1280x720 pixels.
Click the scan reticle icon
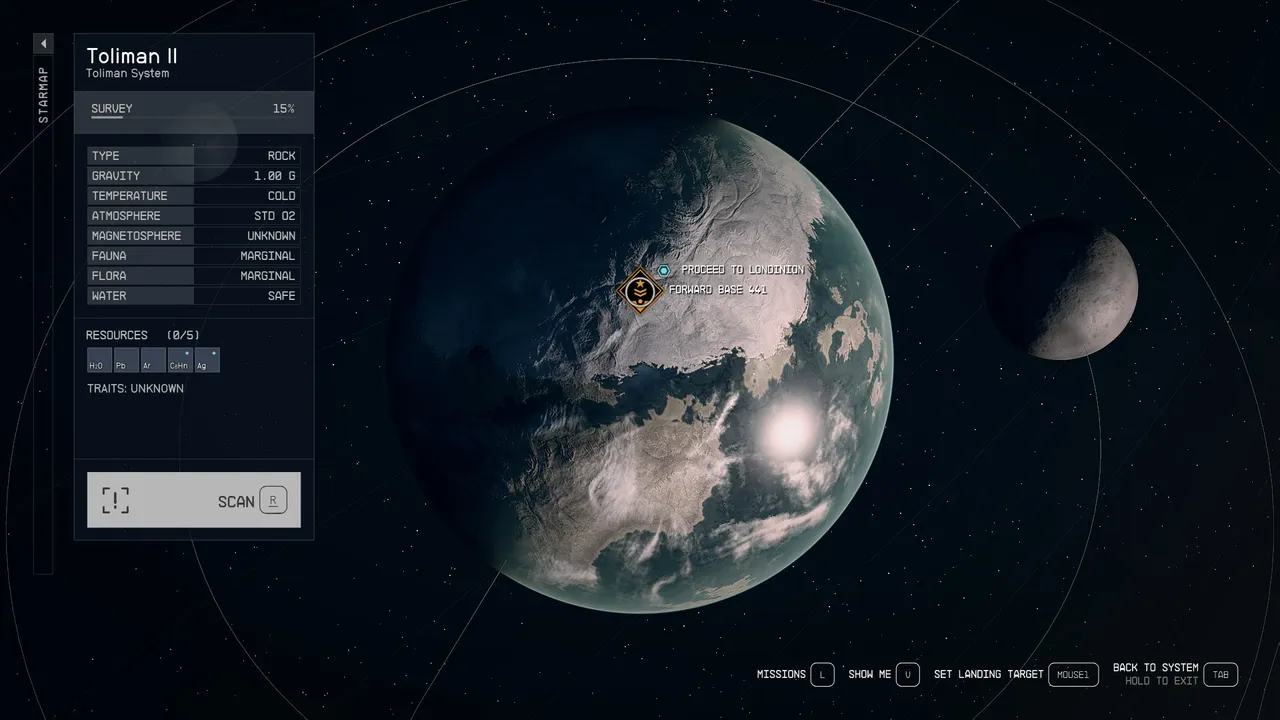pyautogui.click(x=116, y=500)
